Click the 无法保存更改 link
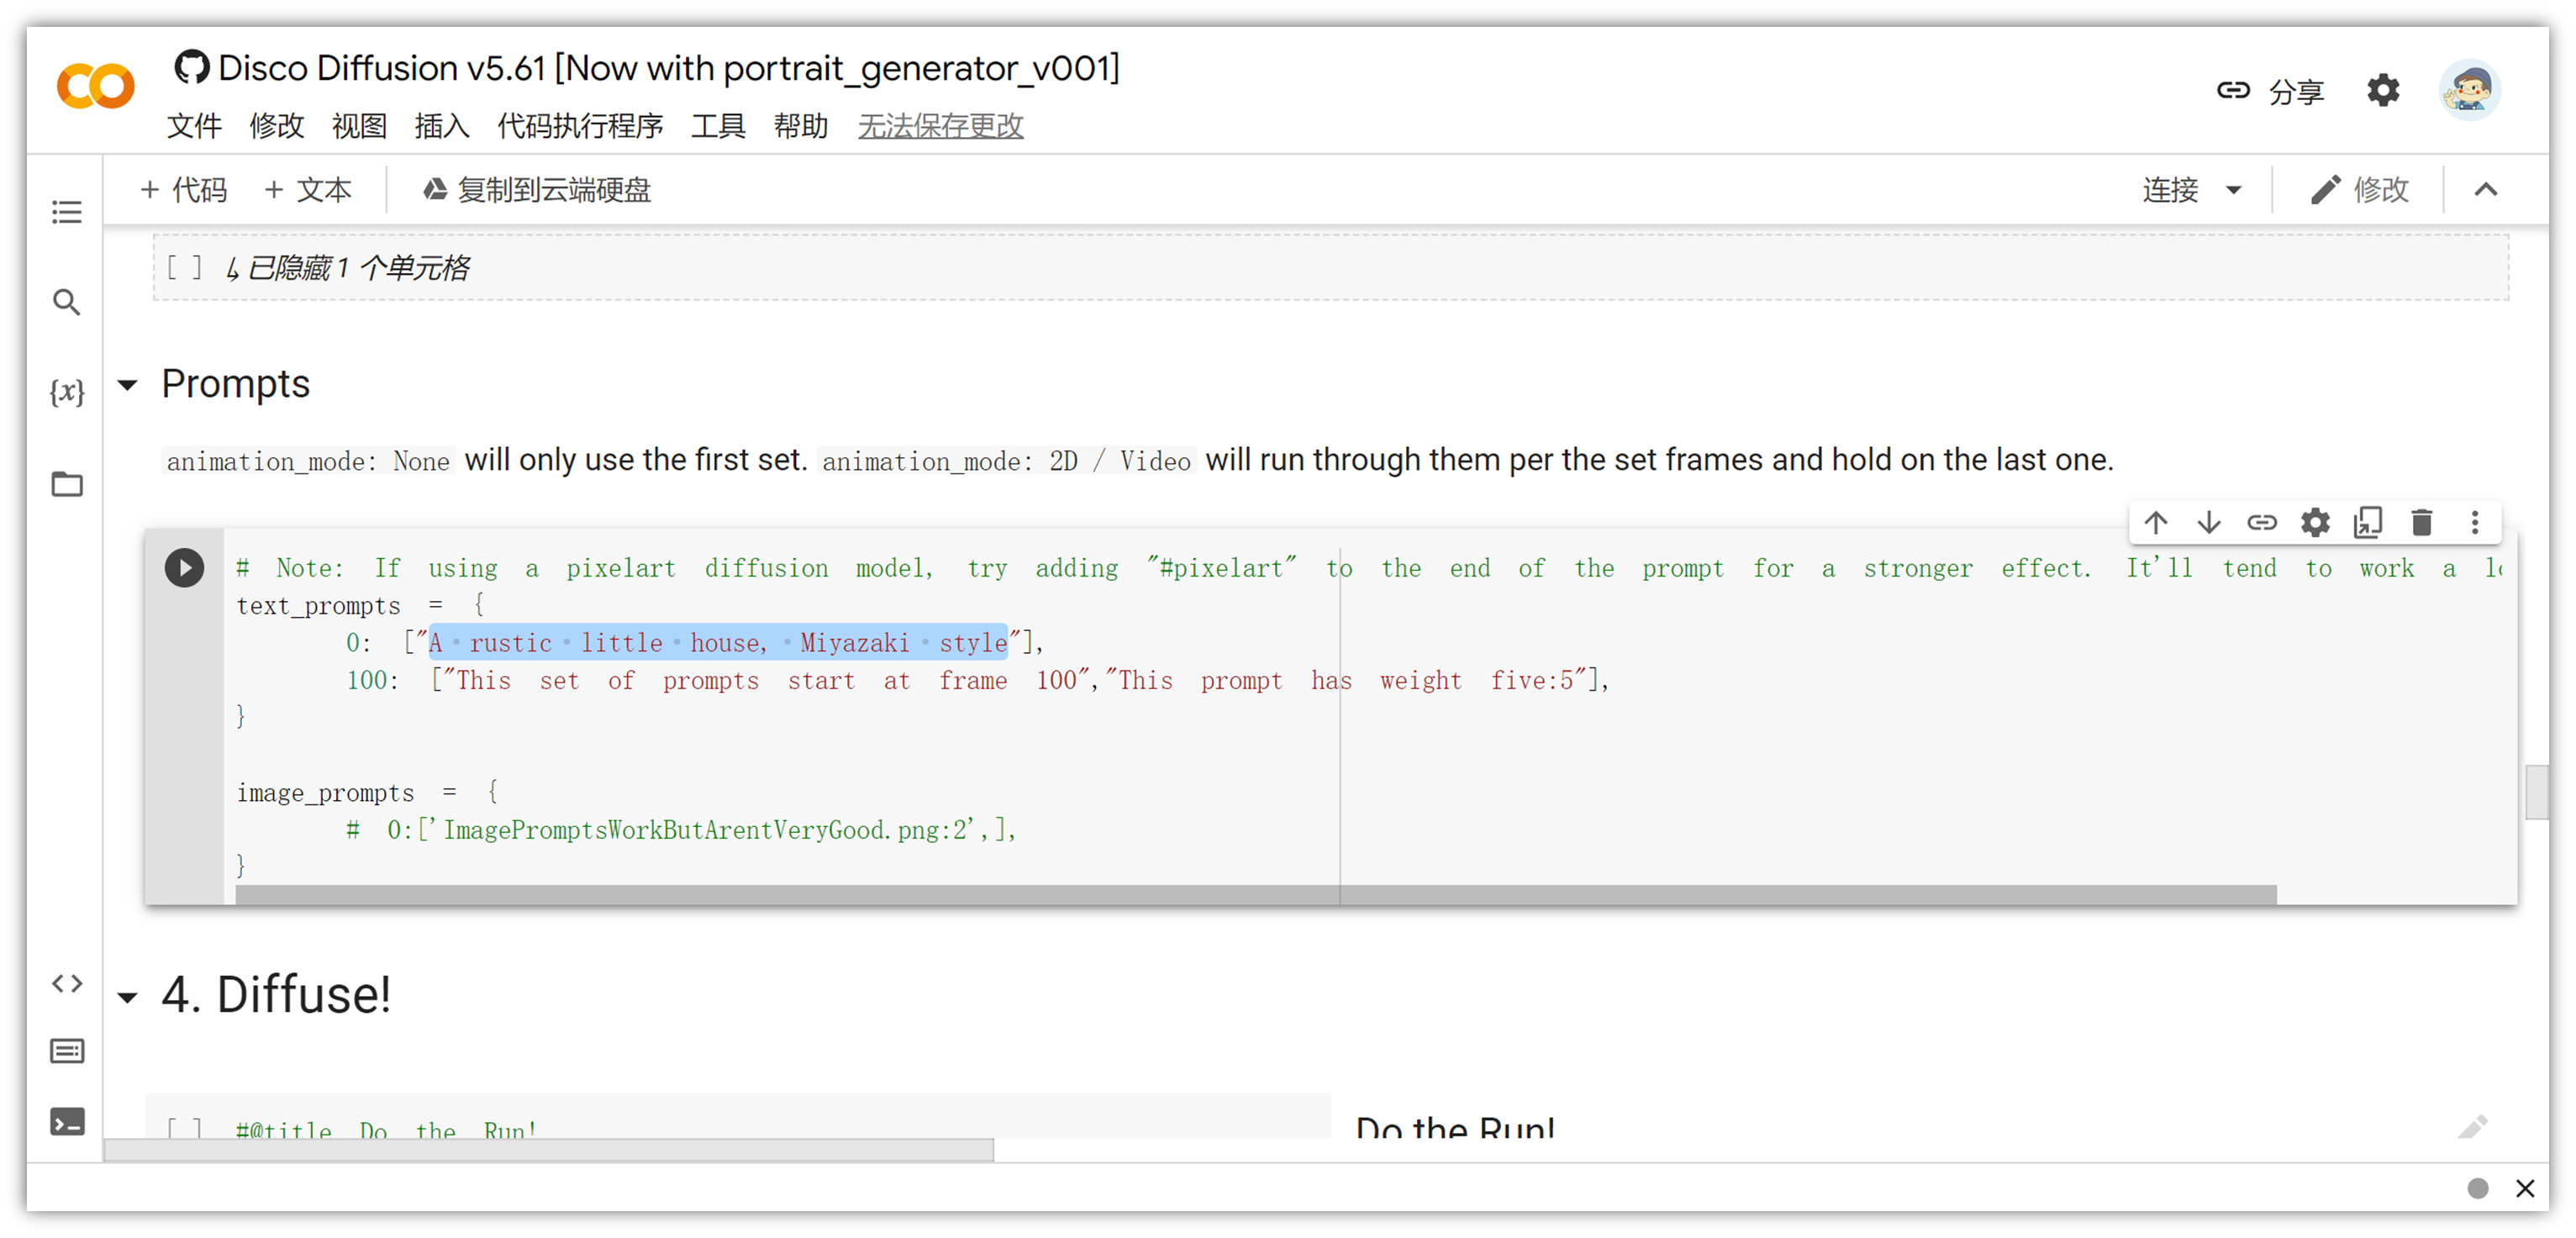 (940, 126)
